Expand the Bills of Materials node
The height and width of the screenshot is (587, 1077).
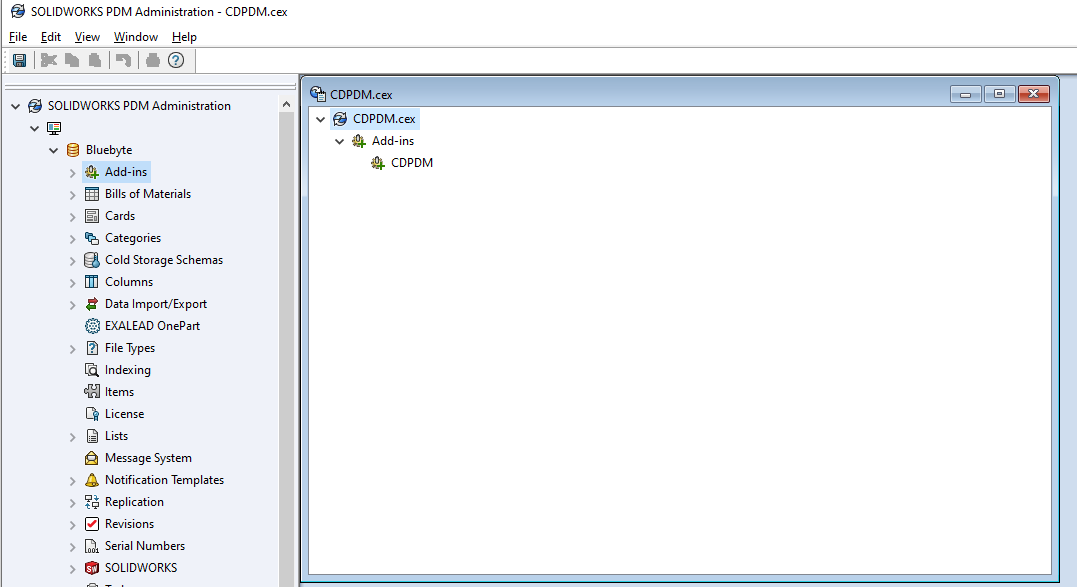coord(72,195)
